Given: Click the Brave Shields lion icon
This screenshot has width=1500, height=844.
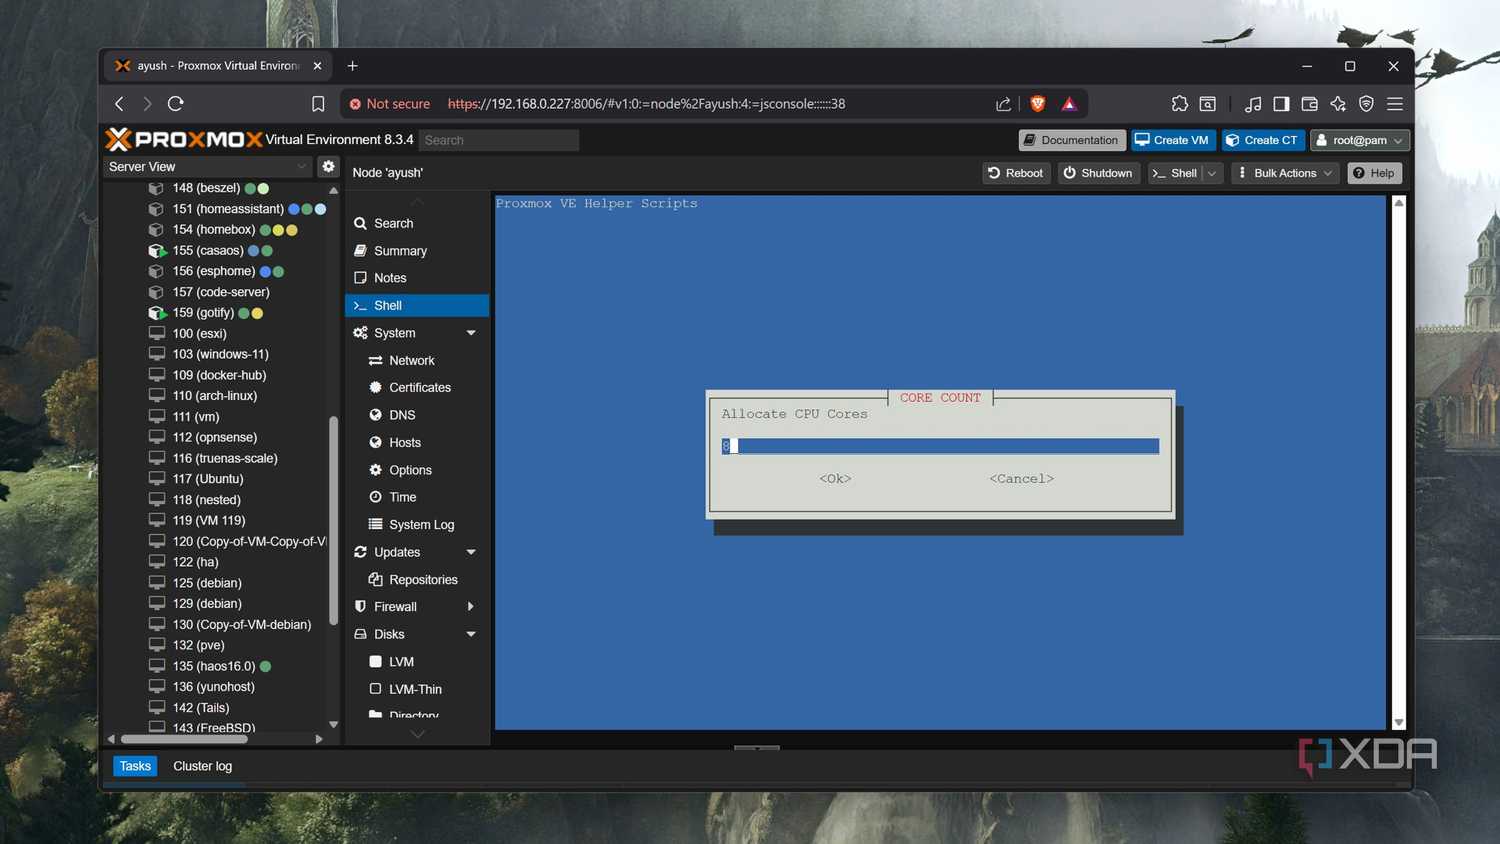Looking at the screenshot, I should (x=1038, y=104).
